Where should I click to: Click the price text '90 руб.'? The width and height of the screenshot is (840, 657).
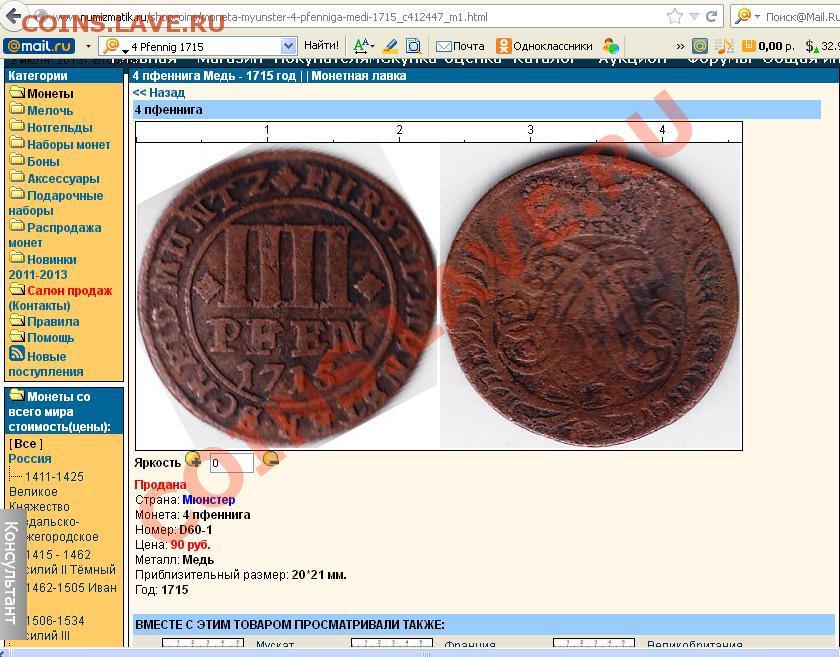[190, 545]
